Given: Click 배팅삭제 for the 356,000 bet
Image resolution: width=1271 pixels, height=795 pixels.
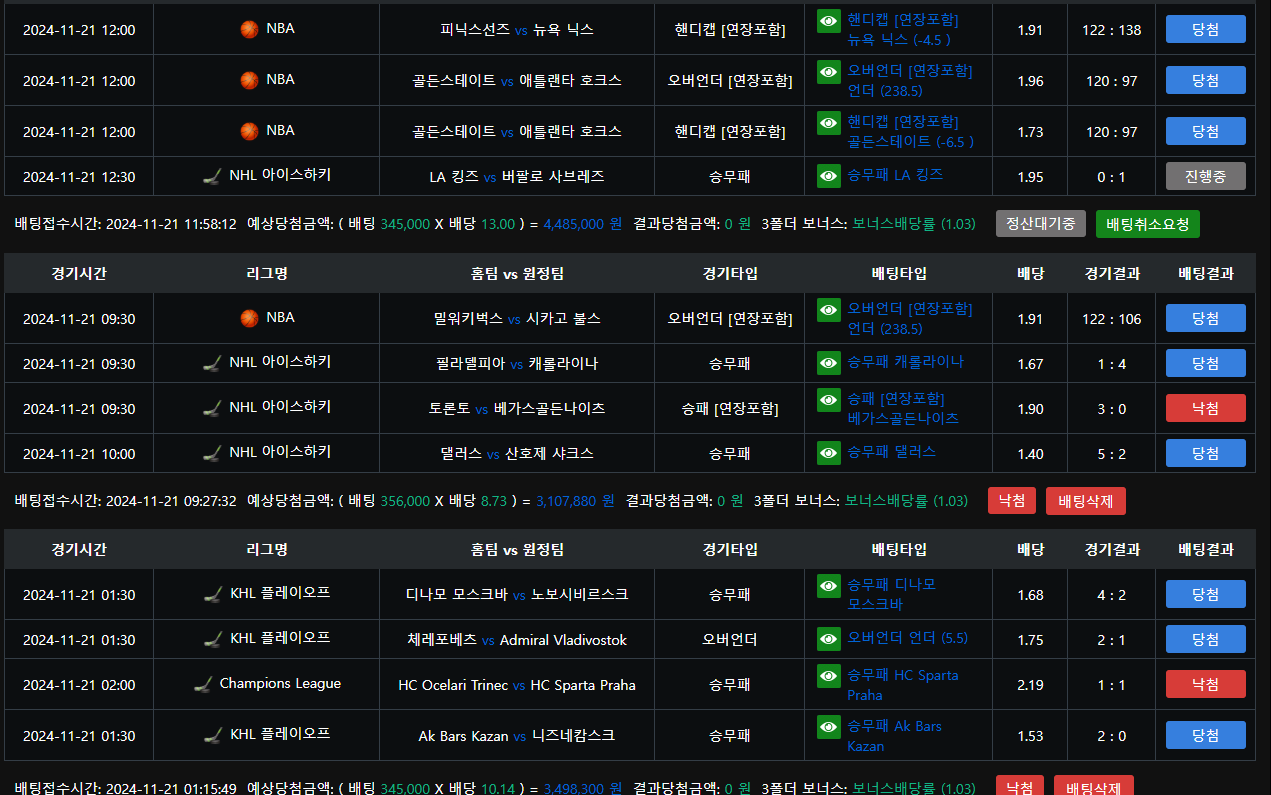Looking at the screenshot, I should coord(1085,501).
